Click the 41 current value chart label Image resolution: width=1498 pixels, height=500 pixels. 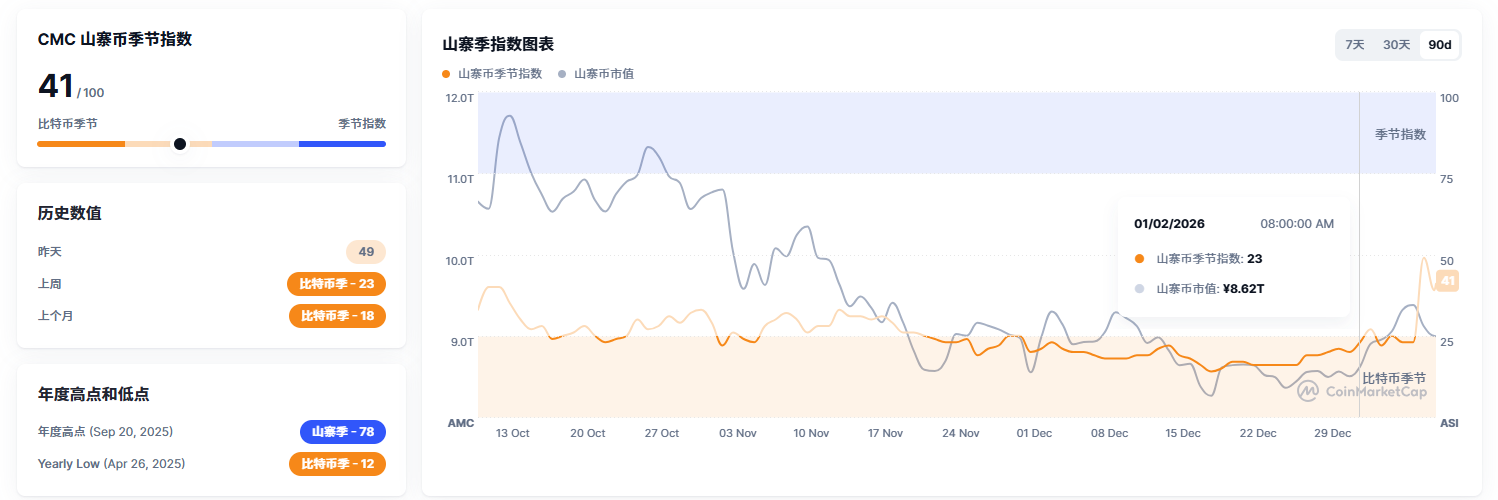point(1446,281)
